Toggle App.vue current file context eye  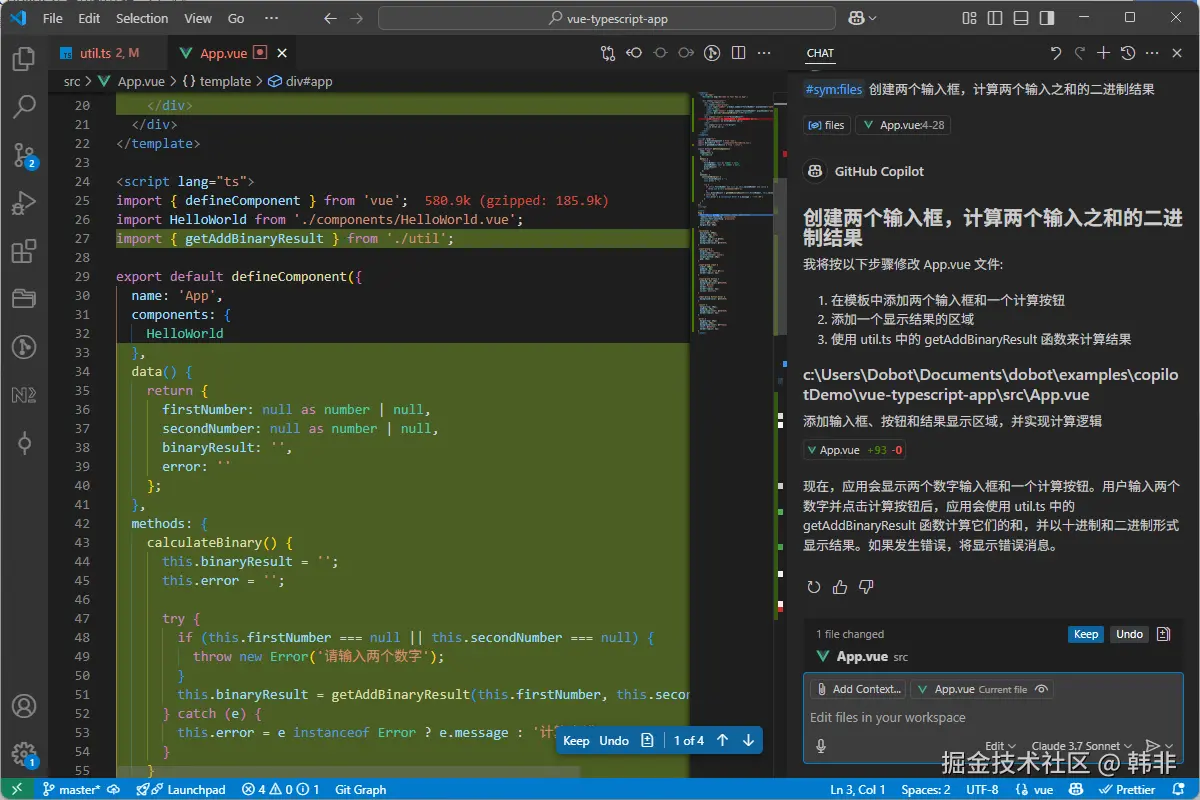[1041, 689]
